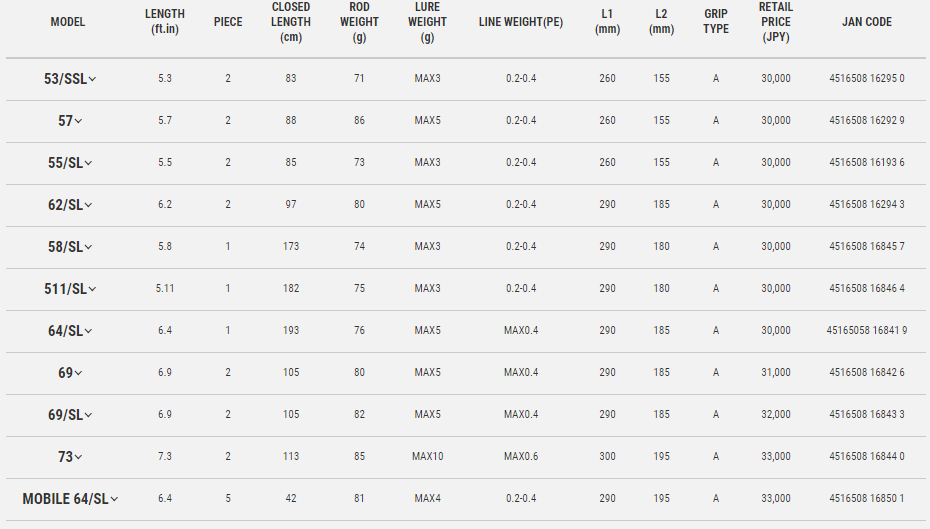Click the GRIP TYPE column header
The image size is (930, 529).
click(716, 21)
